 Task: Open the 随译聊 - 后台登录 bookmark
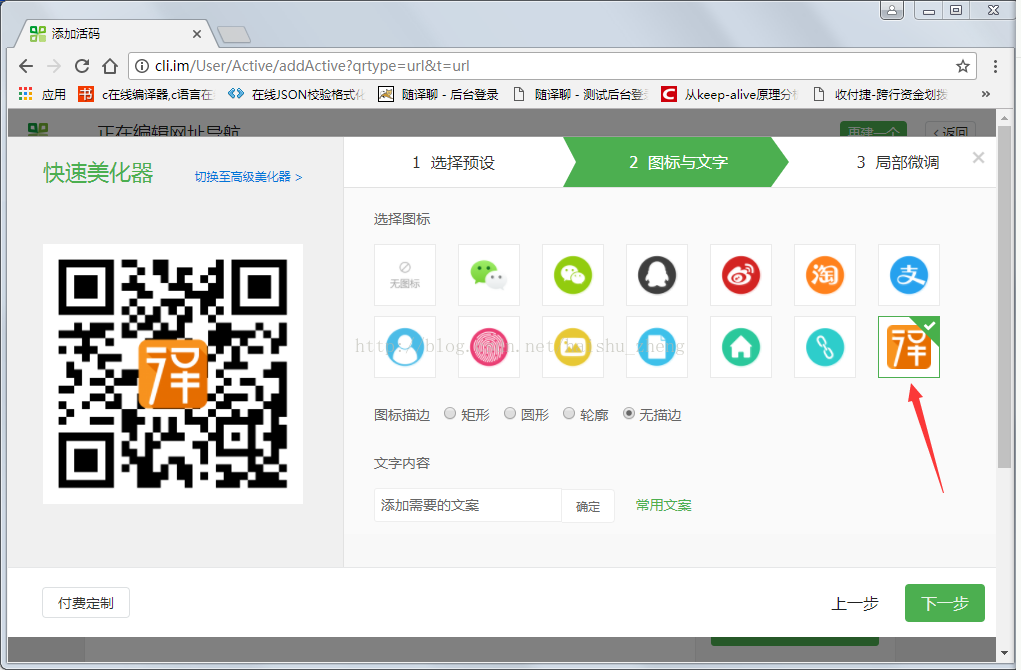(439, 94)
